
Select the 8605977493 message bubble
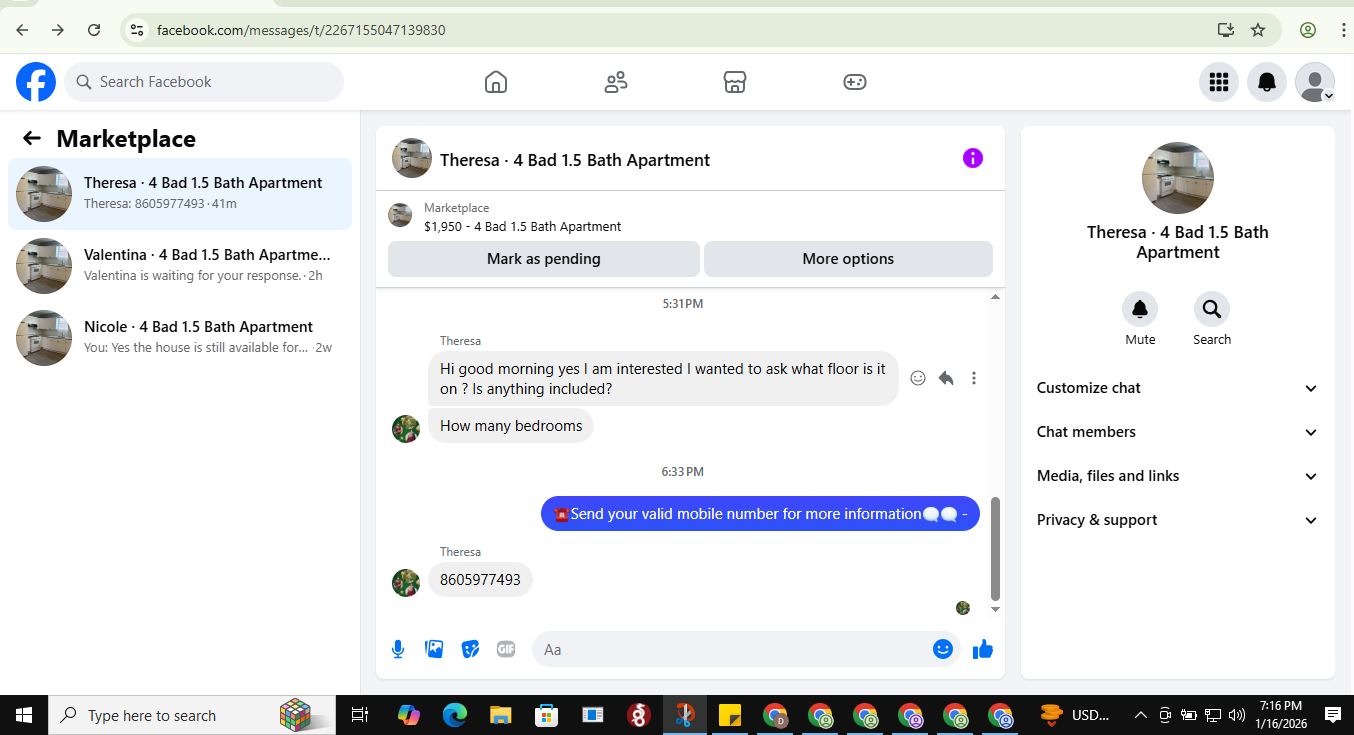pyautogui.click(x=480, y=579)
